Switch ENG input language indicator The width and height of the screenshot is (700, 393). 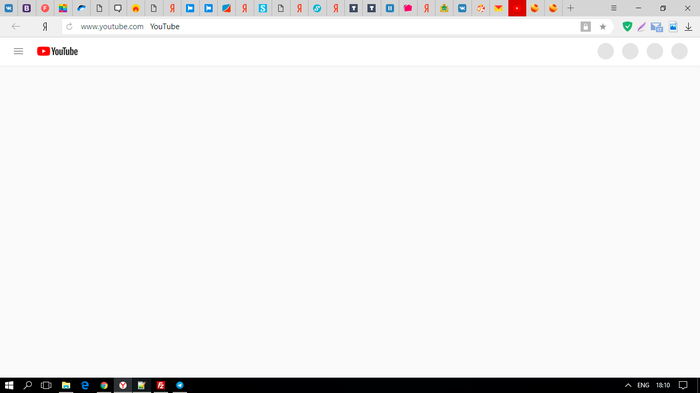[x=643, y=385]
